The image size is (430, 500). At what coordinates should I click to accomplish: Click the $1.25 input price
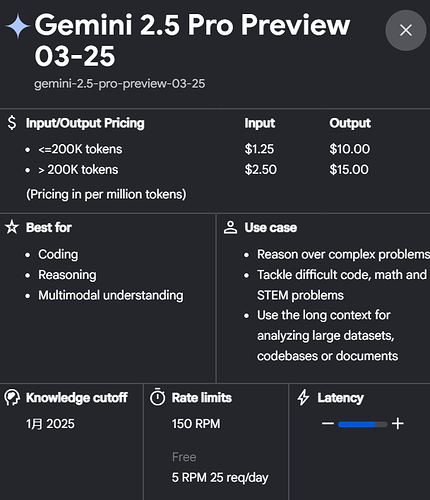pos(259,149)
